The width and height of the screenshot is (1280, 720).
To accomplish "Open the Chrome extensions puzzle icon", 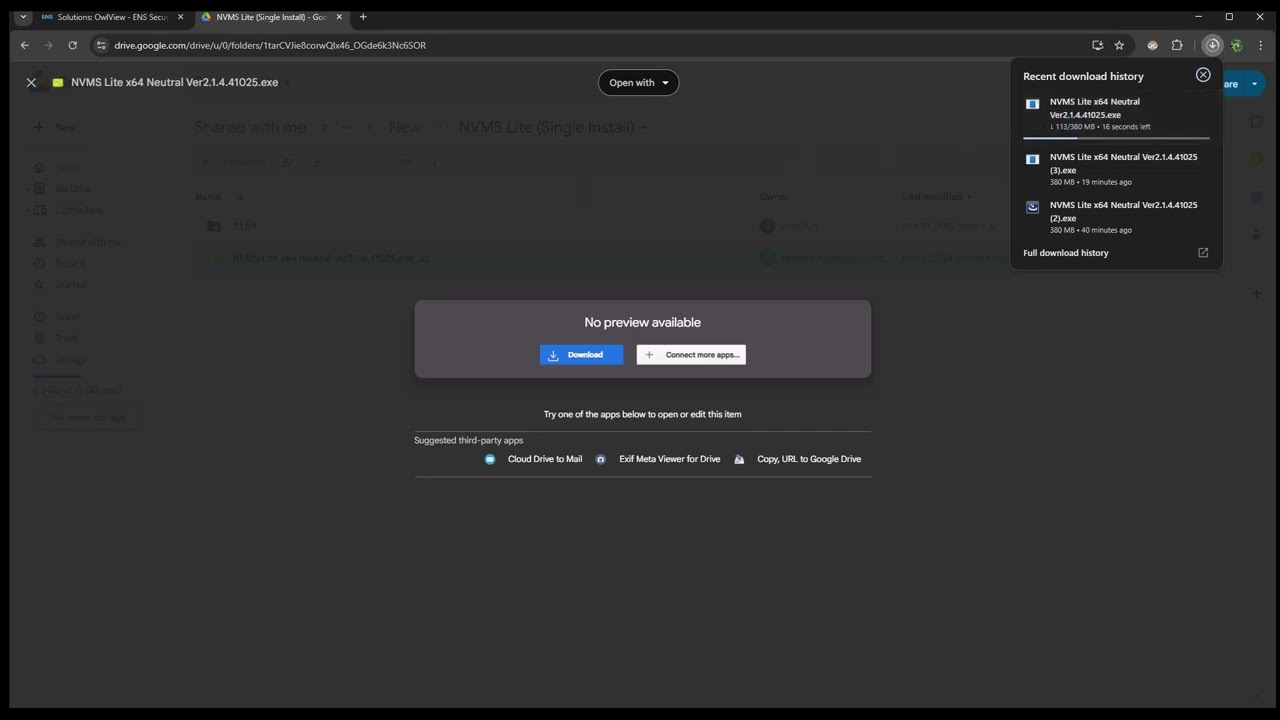I will [x=1177, y=45].
